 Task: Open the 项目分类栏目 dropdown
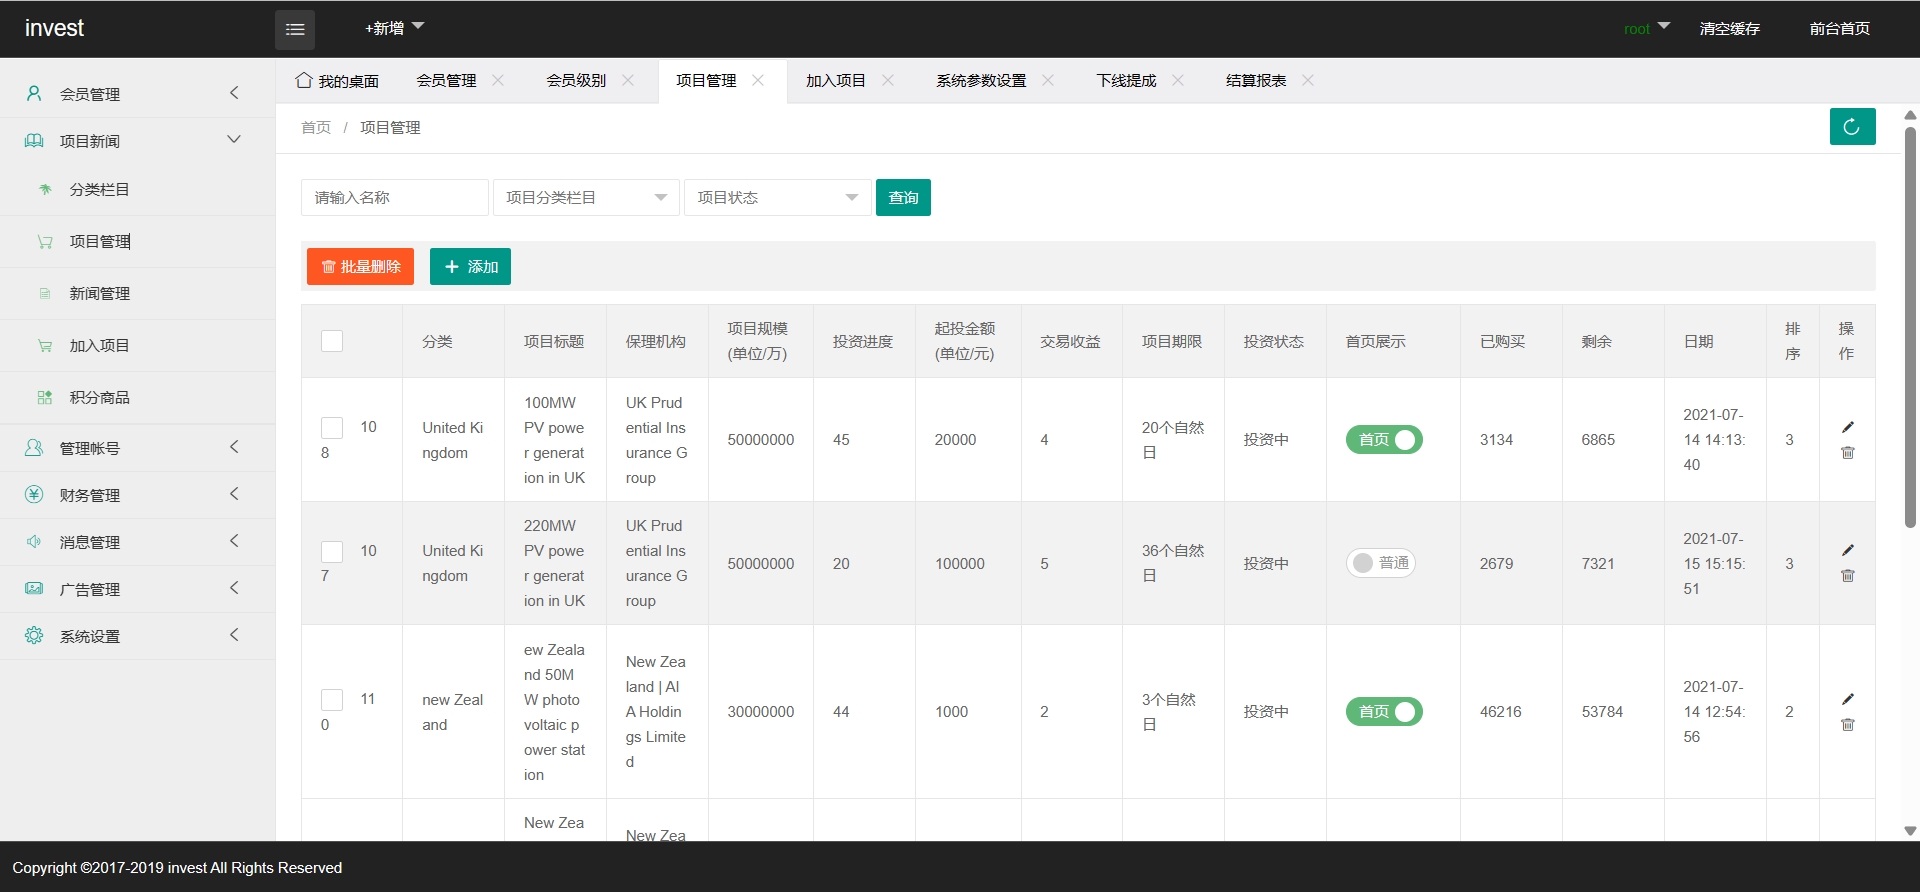586,198
